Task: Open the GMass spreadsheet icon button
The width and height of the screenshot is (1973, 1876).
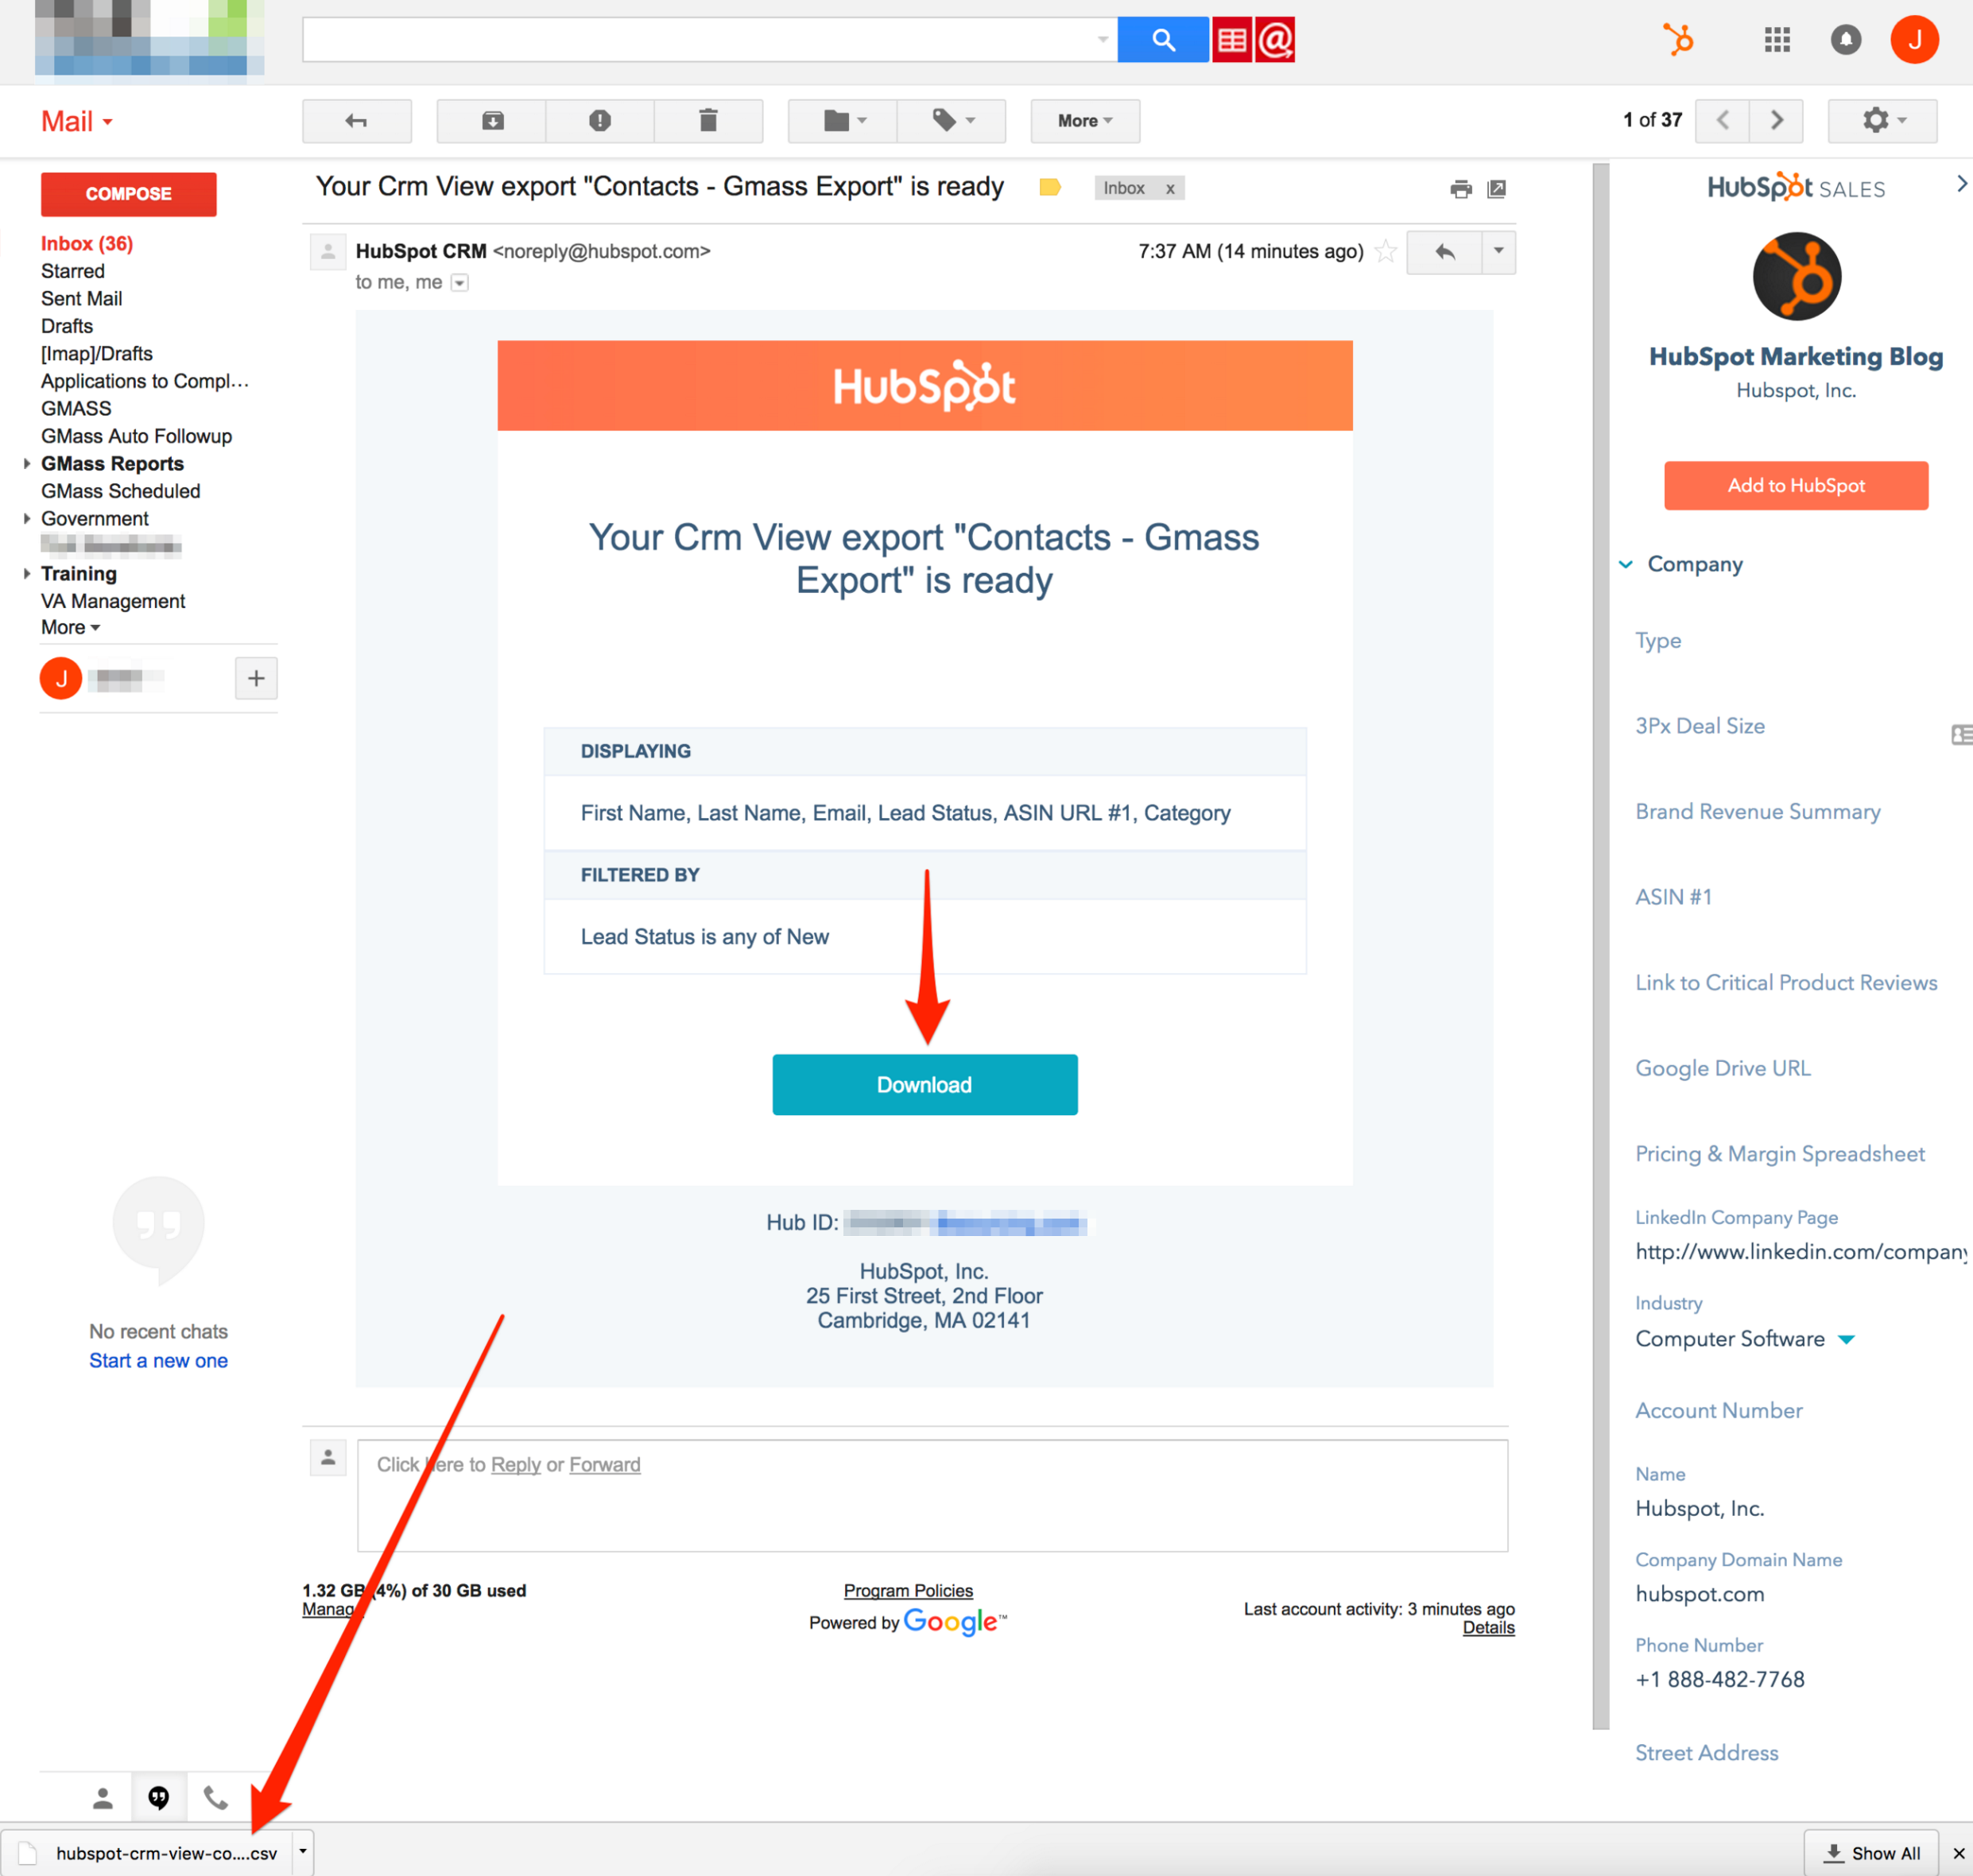Action: 1231,40
